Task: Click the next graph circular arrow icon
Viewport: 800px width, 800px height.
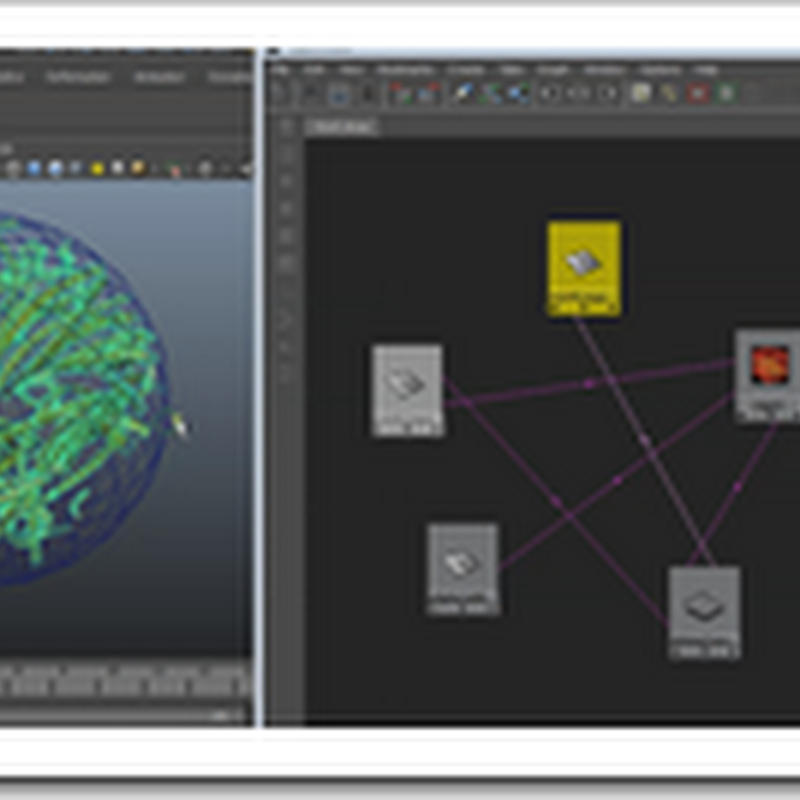Action: click(x=608, y=94)
